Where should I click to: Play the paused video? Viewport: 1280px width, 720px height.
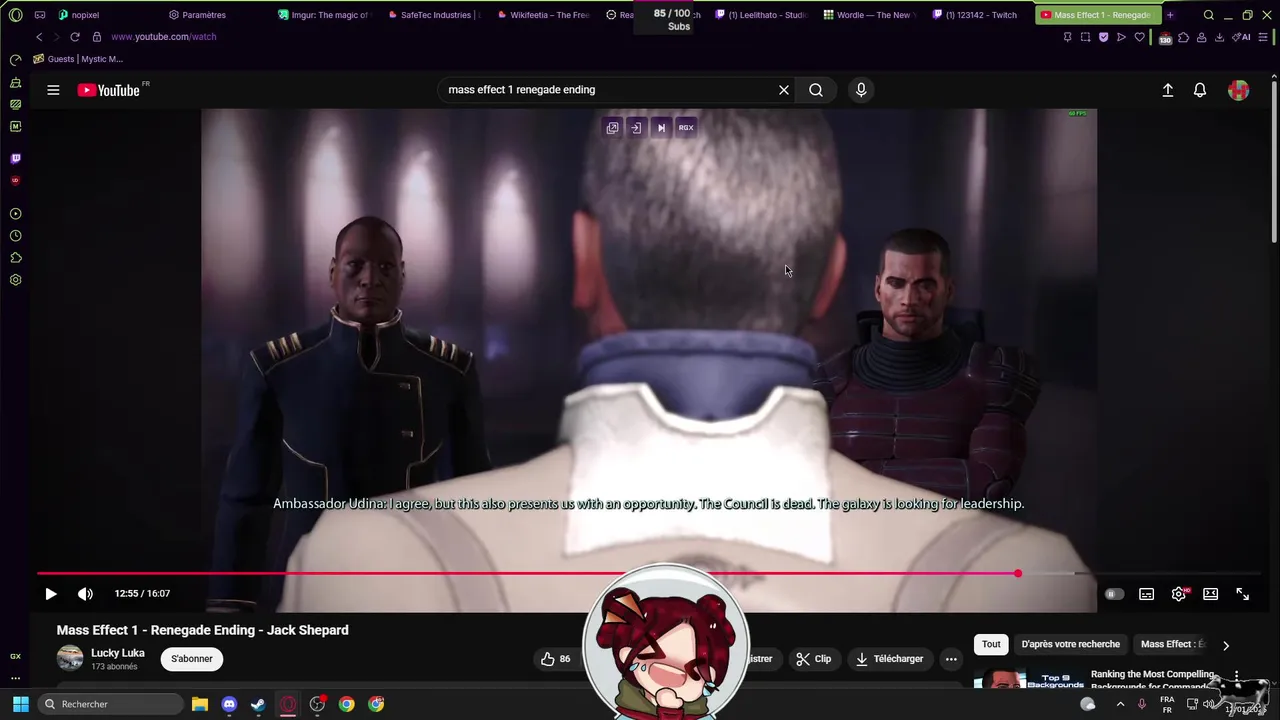point(51,594)
